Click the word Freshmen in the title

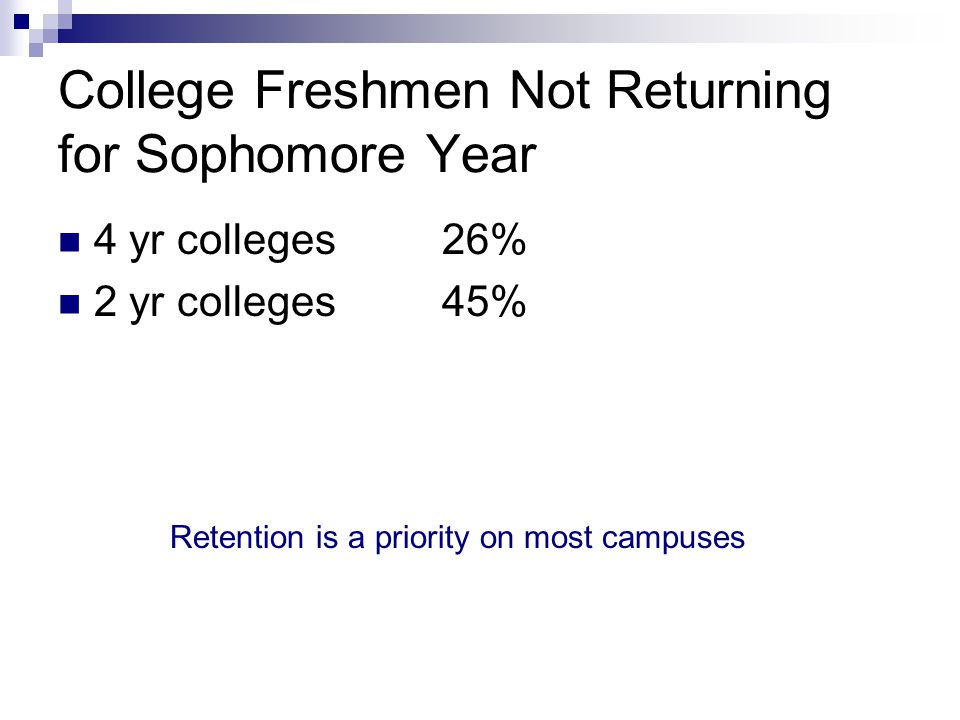(372, 90)
